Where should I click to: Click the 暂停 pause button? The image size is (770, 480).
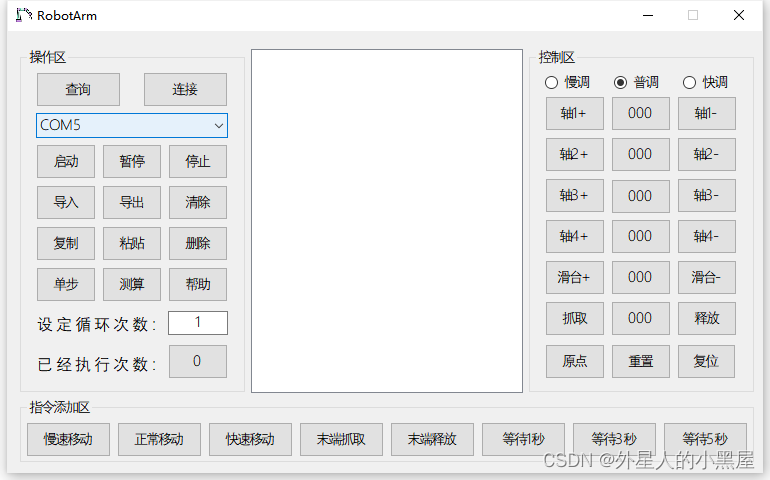[x=132, y=161]
